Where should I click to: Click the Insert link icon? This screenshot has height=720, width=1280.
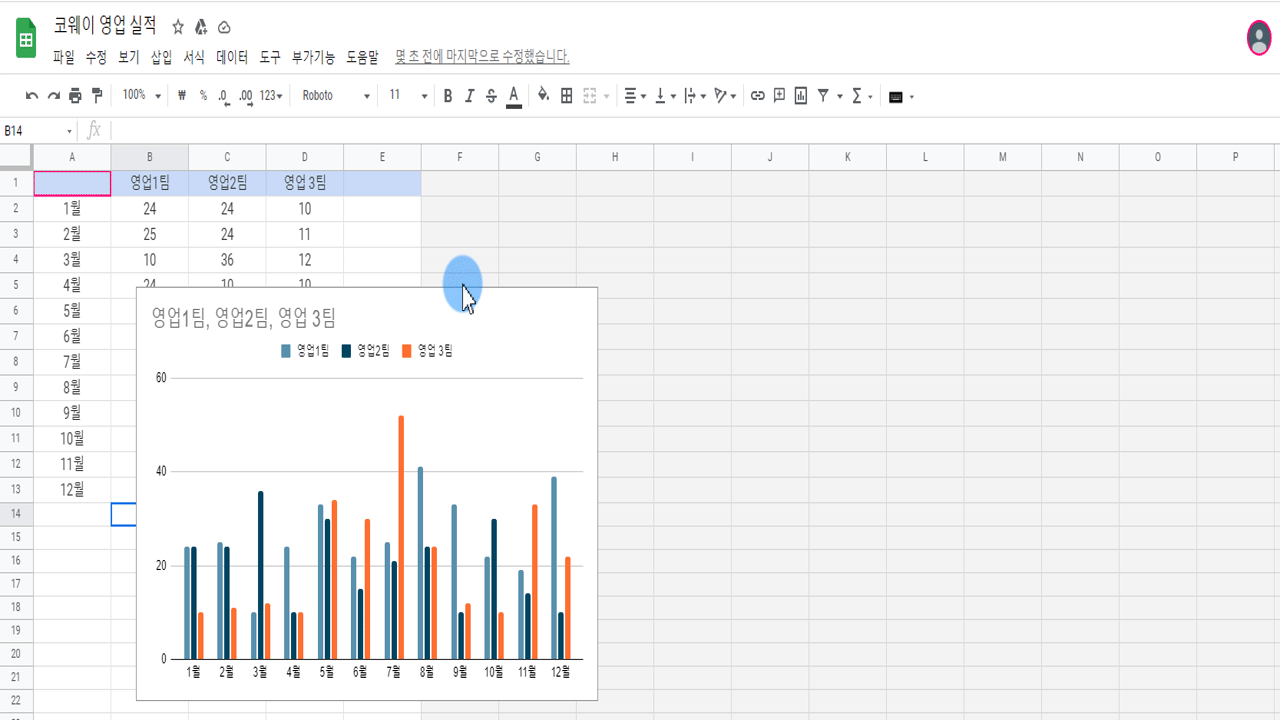point(758,96)
